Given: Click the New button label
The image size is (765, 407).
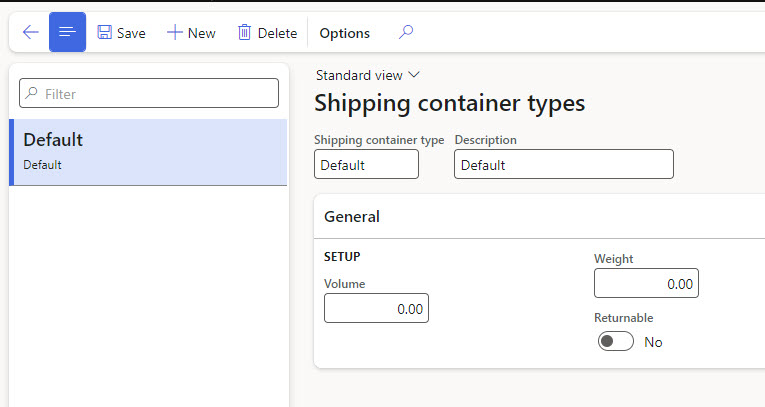Looking at the screenshot, I should tap(202, 33).
